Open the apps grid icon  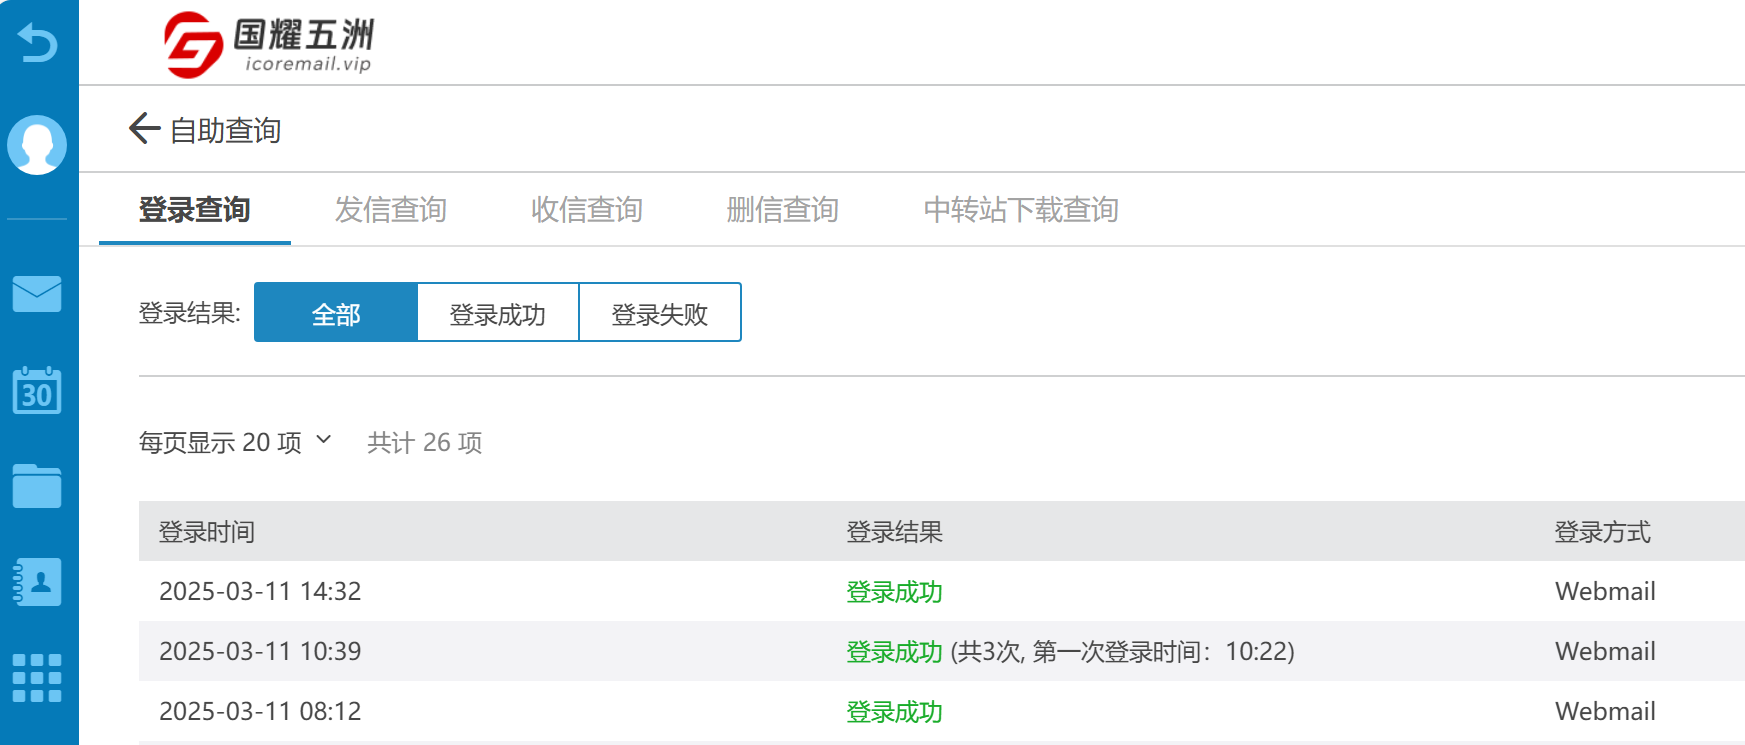point(37,678)
